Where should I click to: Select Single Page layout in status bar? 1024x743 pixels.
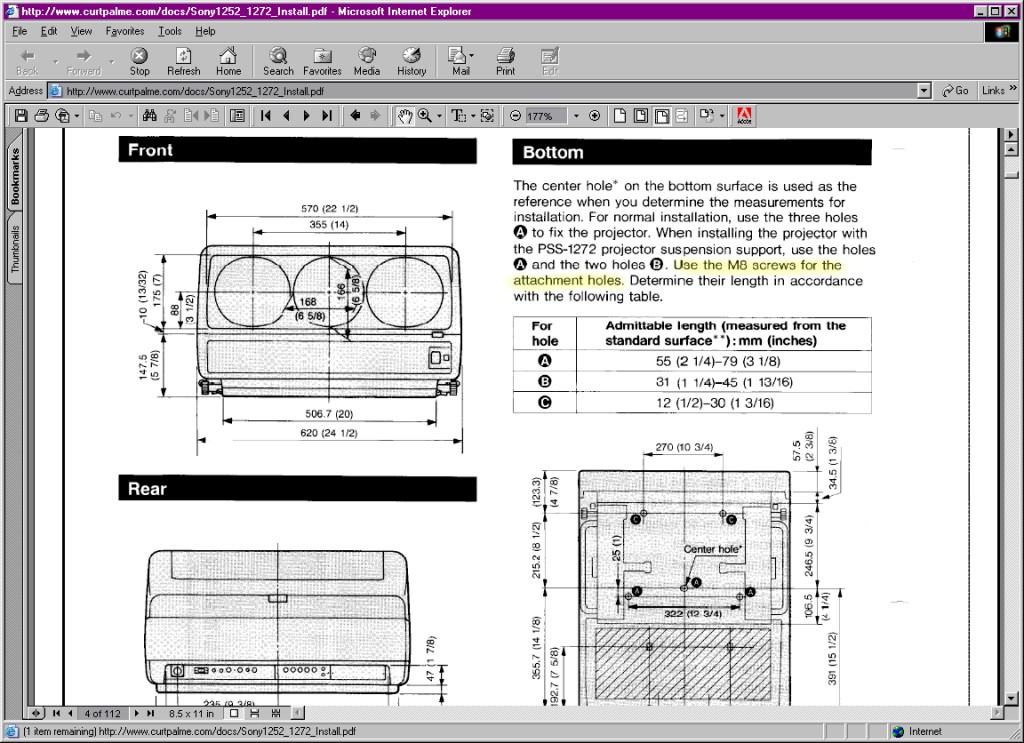[234, 714]
